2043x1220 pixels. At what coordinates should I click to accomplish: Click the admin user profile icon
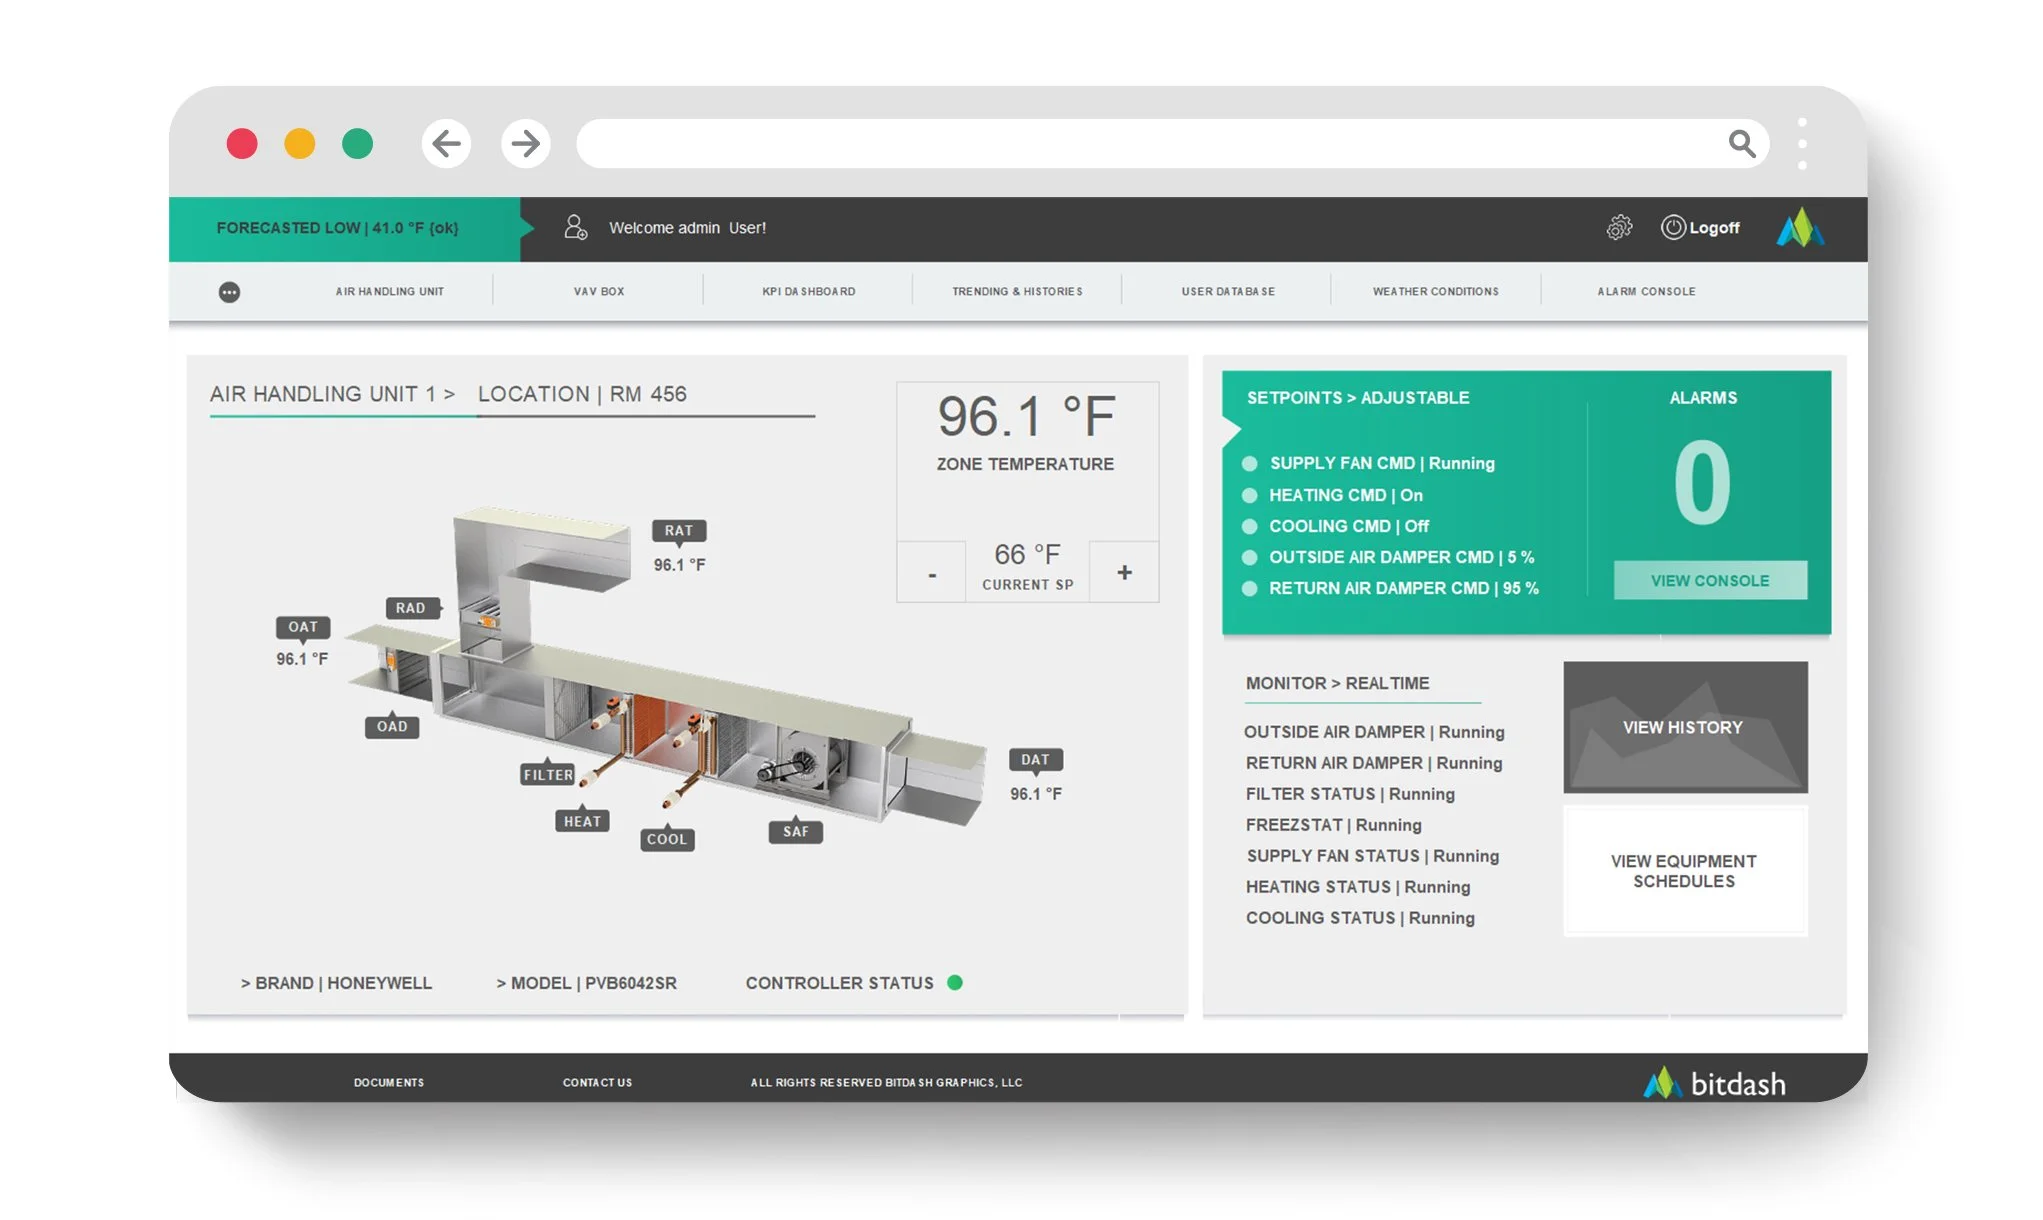click(575, 228)
